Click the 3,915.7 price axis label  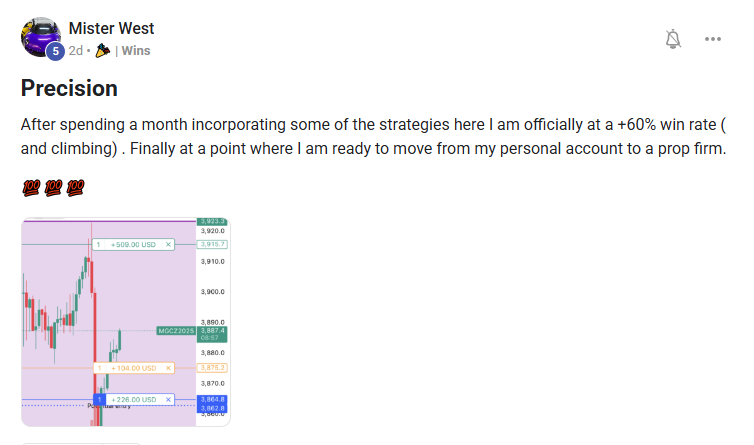pyautogui.click(x=214, y=244)
